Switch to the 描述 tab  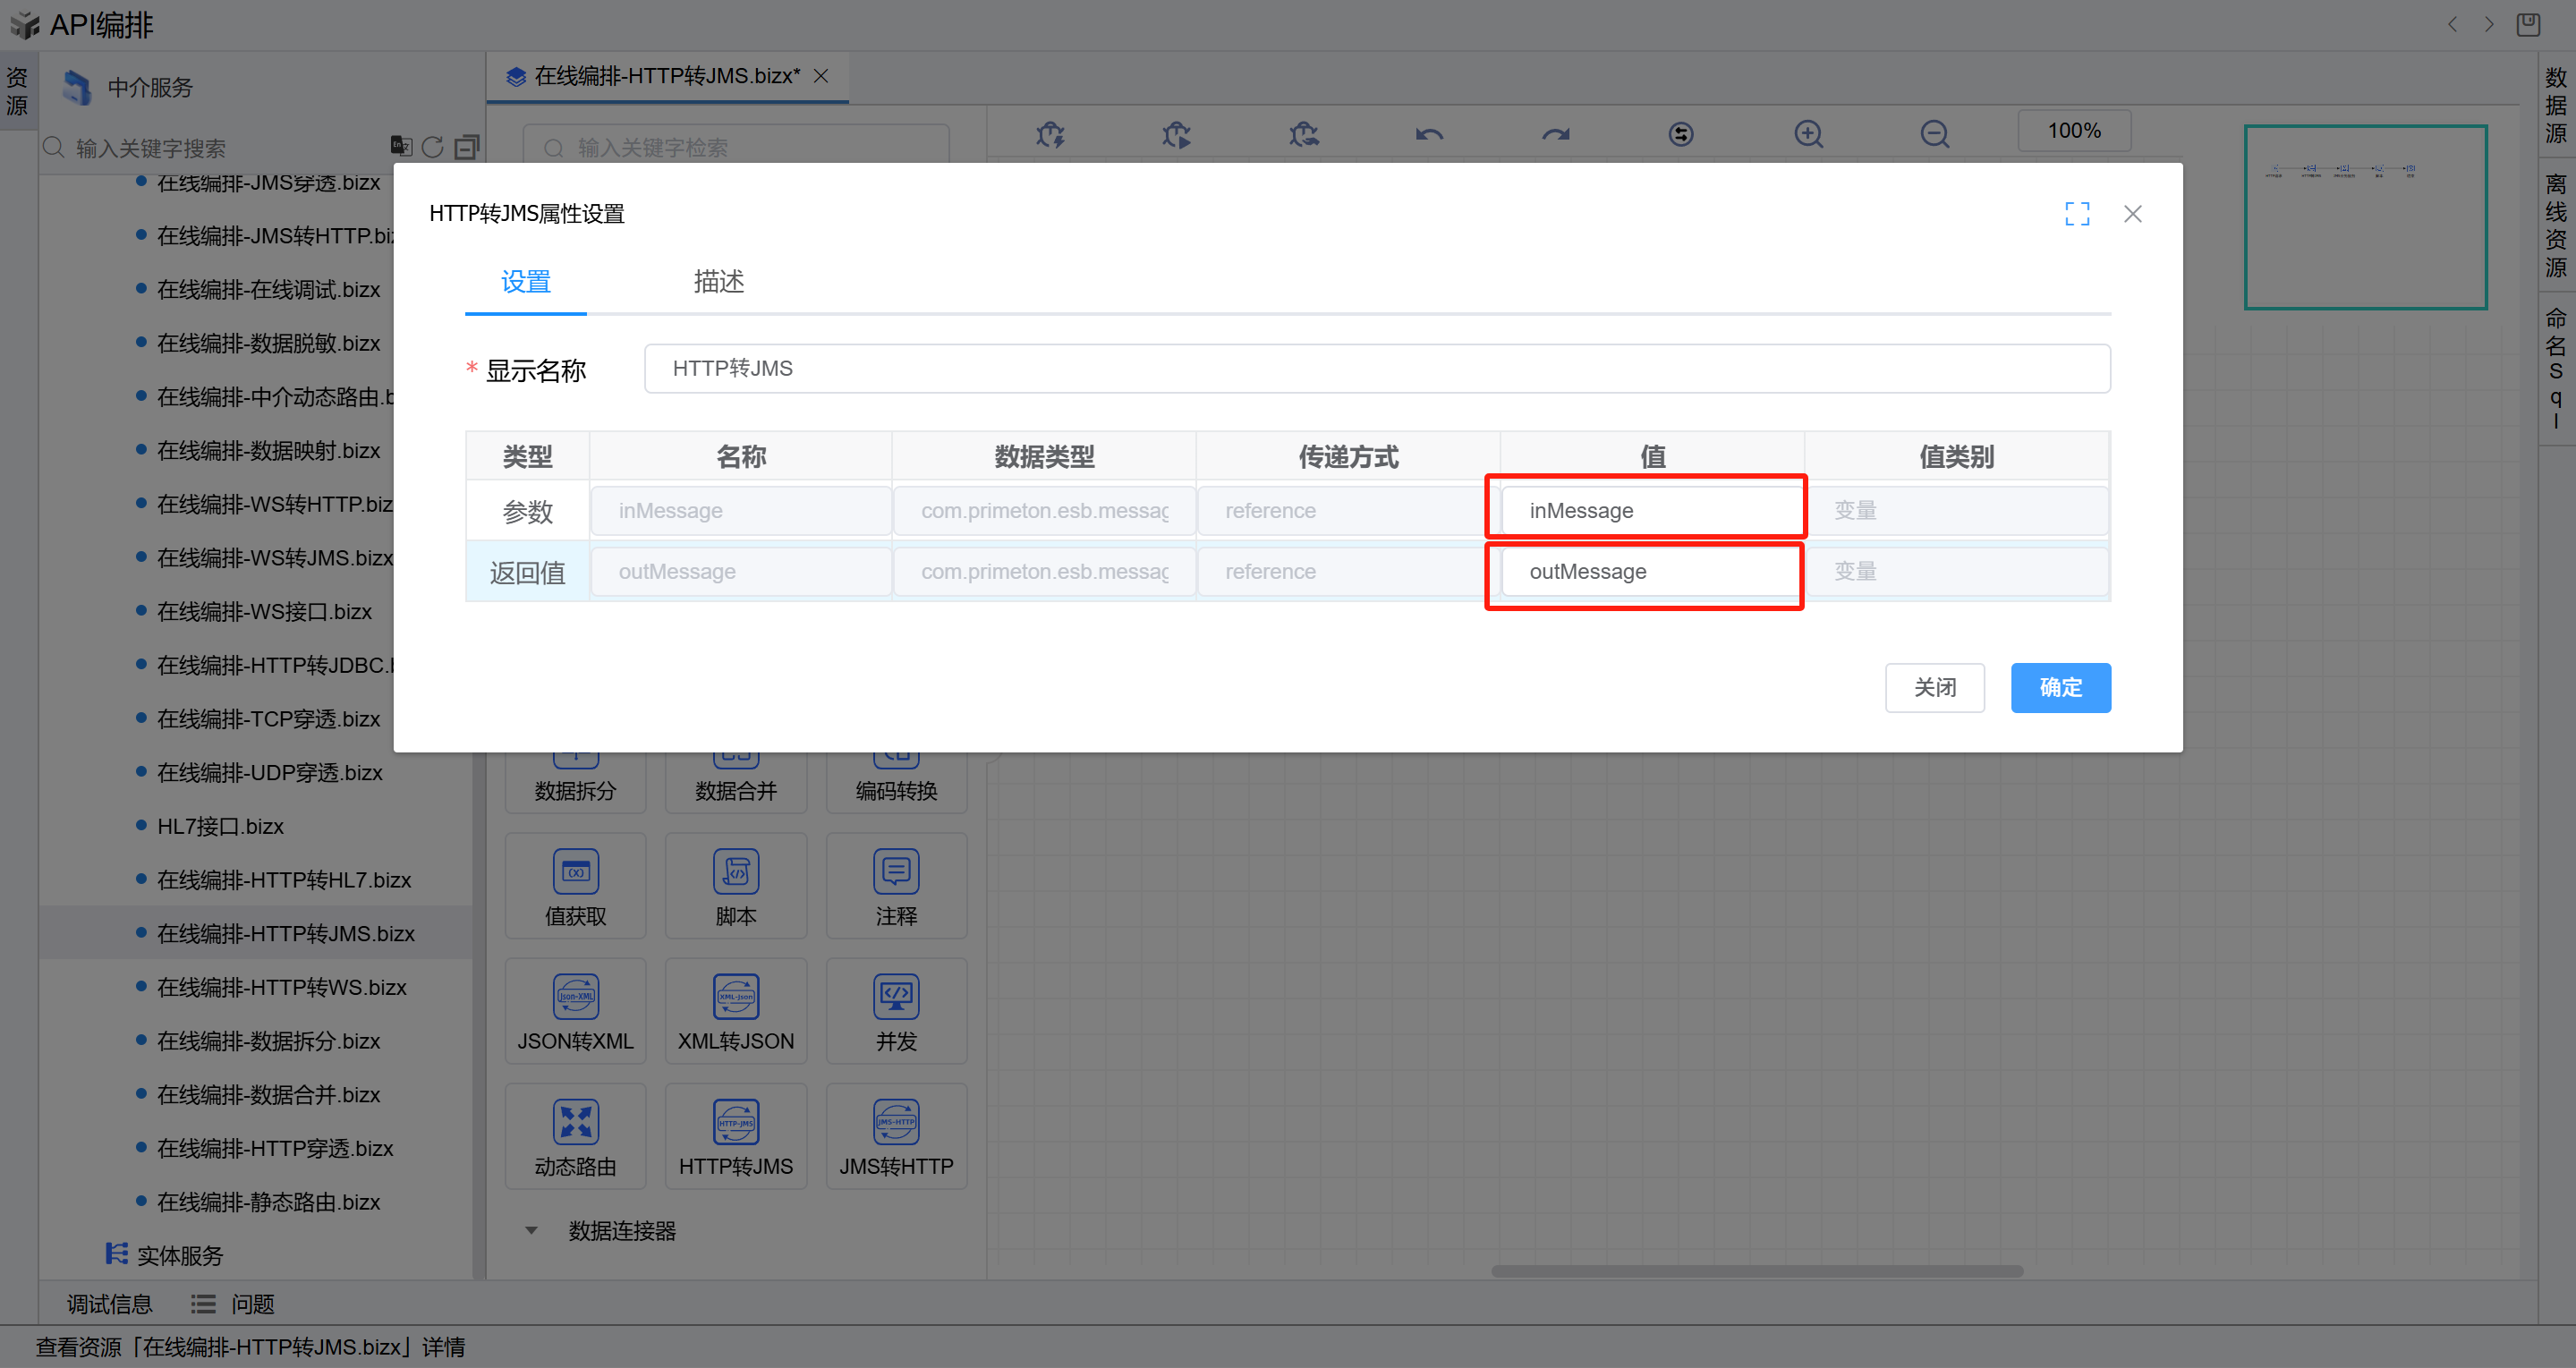[718, 282]
